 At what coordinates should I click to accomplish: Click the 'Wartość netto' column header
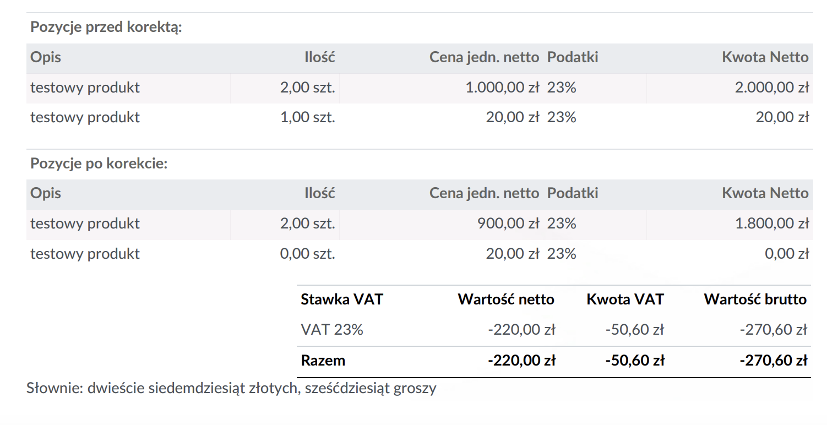pos(506,300)
